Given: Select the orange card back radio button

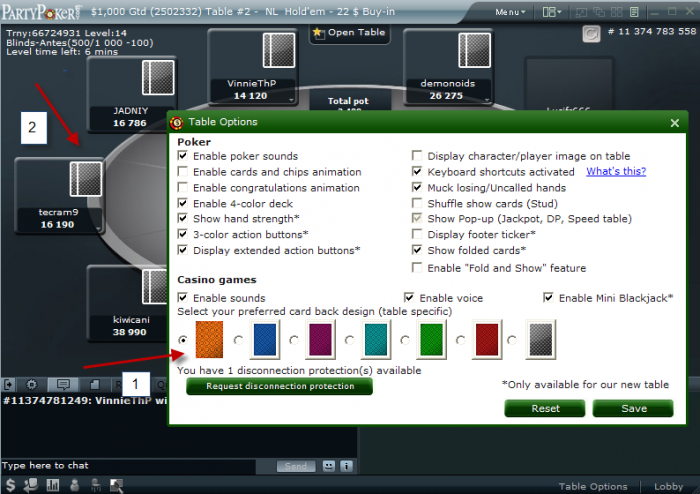Looking at the screenshot, I should tap(183, 340).
